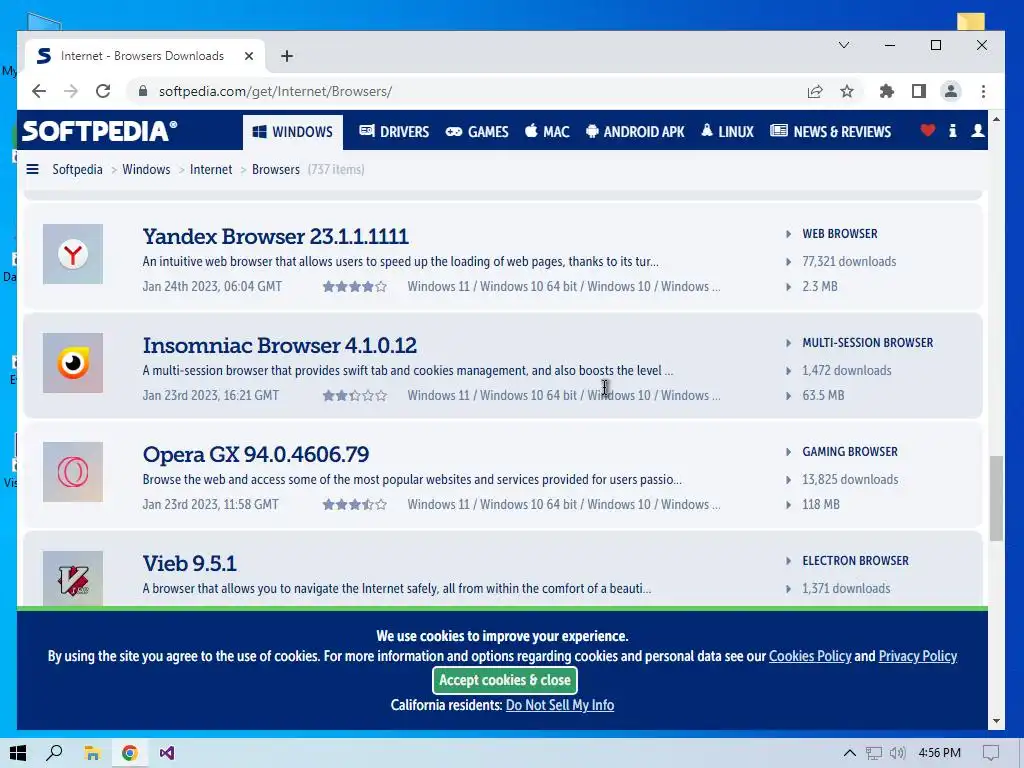Image resolution: width=1024 pixels, height=768 pixels.
Task: Click the Opera GX star rating
Action: pyautogui.click(x=355, y=504)
